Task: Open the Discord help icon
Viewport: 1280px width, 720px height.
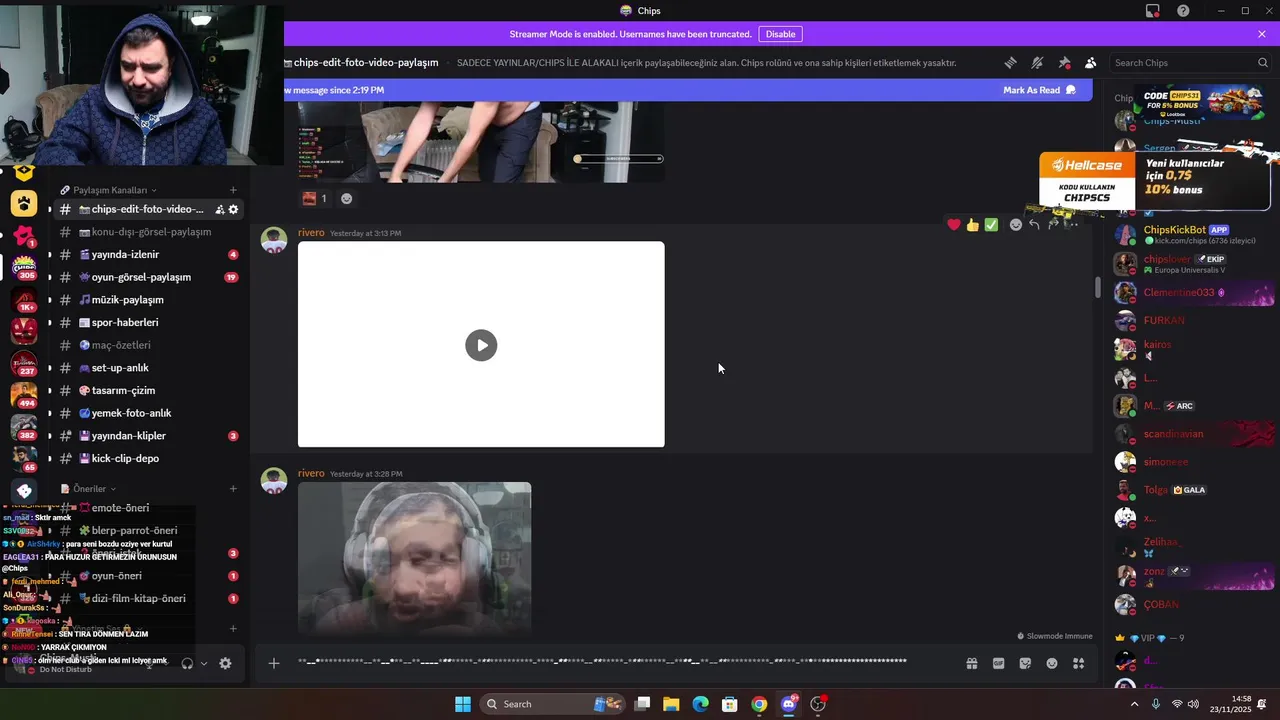Action: click(1183, 11)
